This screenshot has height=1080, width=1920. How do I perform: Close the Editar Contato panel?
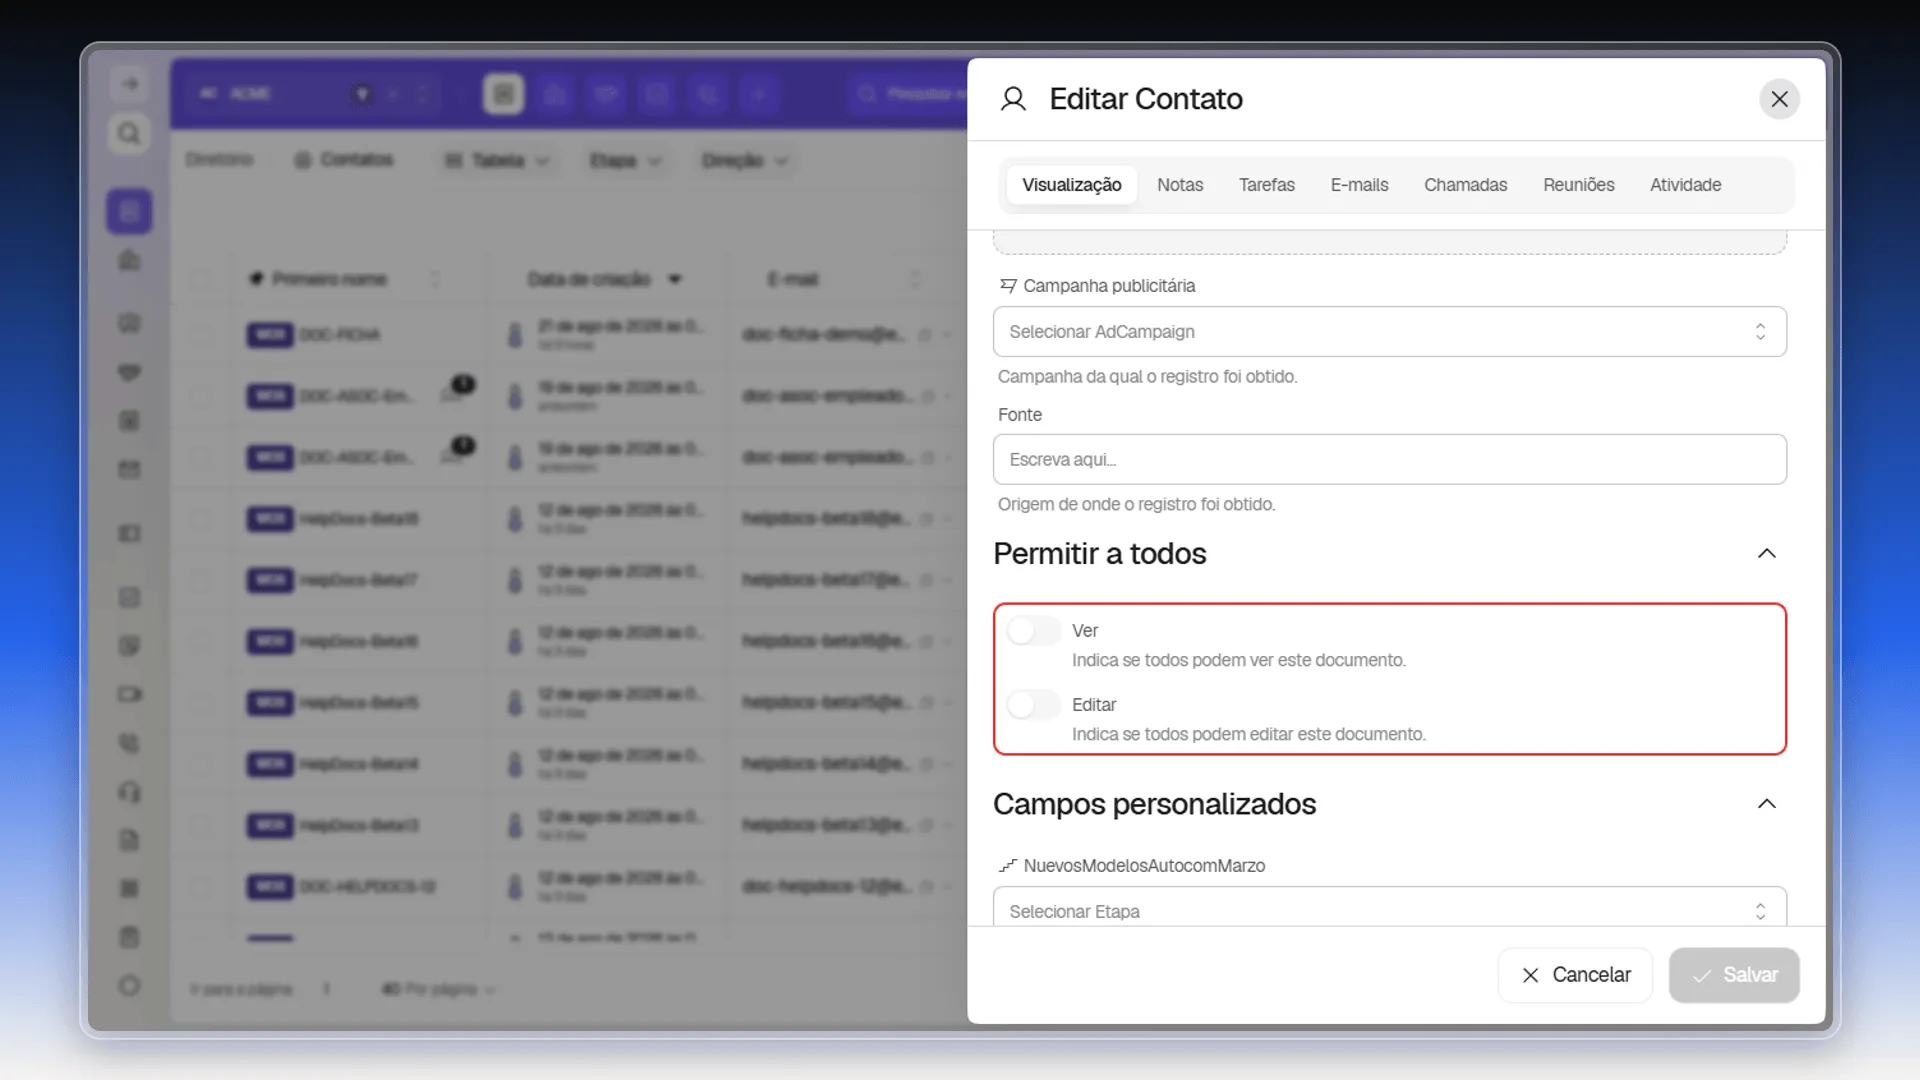pos(1779,99)
